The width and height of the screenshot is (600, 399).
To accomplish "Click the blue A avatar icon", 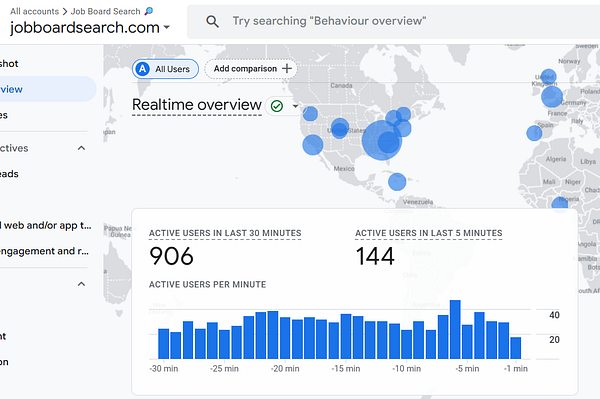I will [x=143, y=69].
